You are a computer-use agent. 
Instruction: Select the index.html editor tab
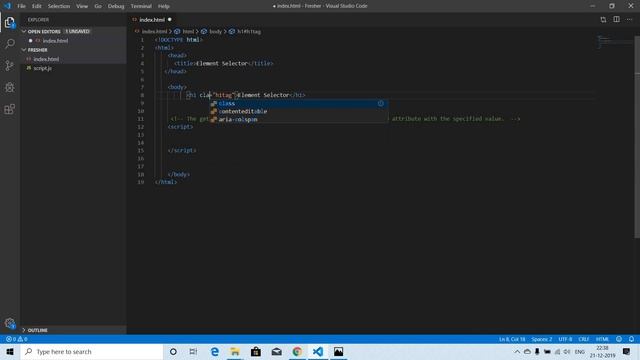pyautogui.click(x=152, y=20)
